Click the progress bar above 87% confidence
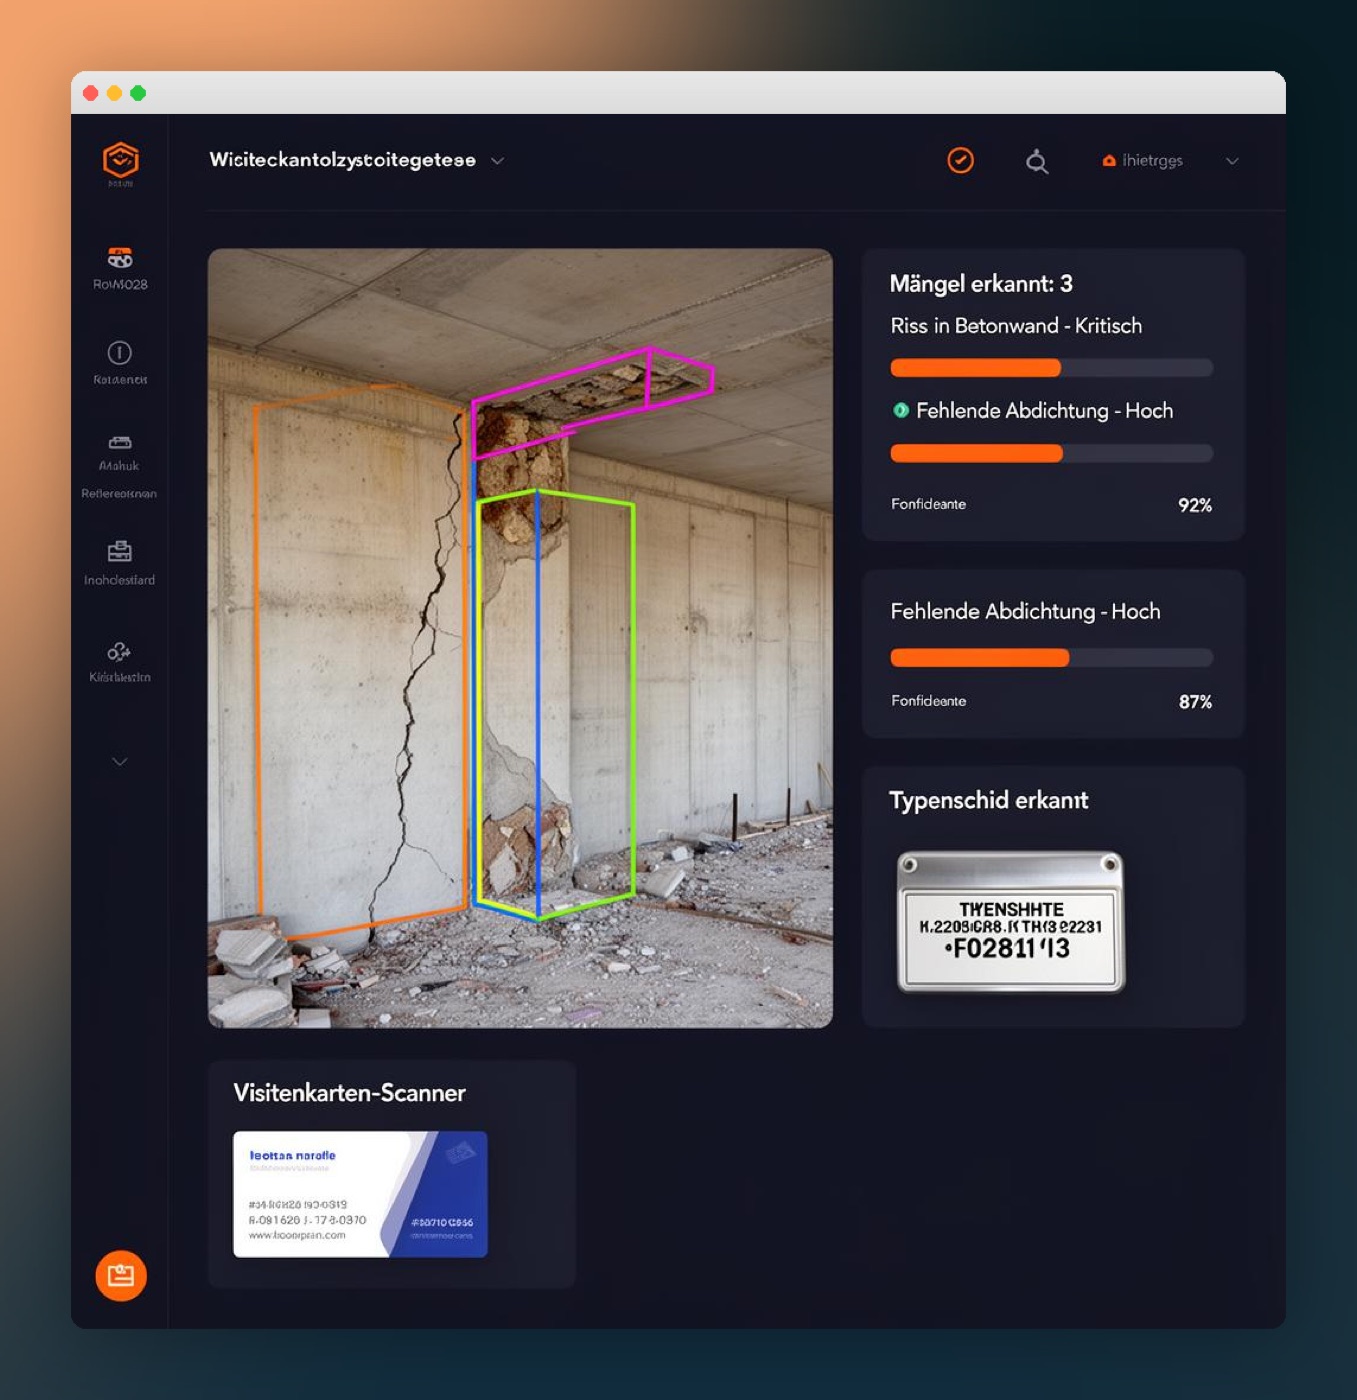Viewport: 1357px width, 1400px height. pos(1051,657)
